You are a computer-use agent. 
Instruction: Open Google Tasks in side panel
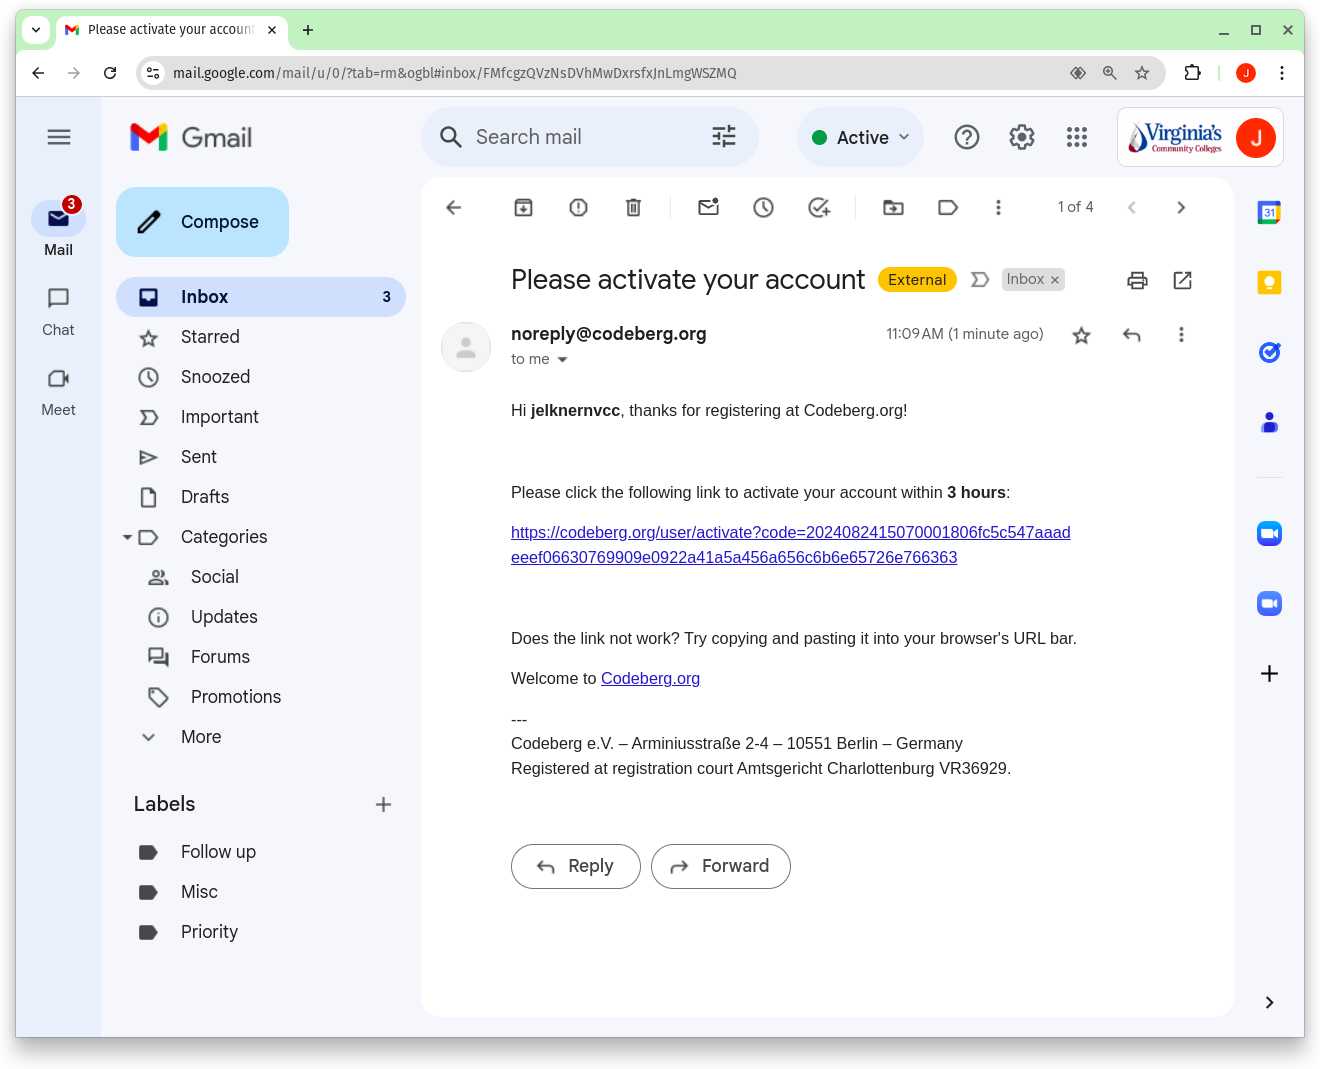point(1269,352)
